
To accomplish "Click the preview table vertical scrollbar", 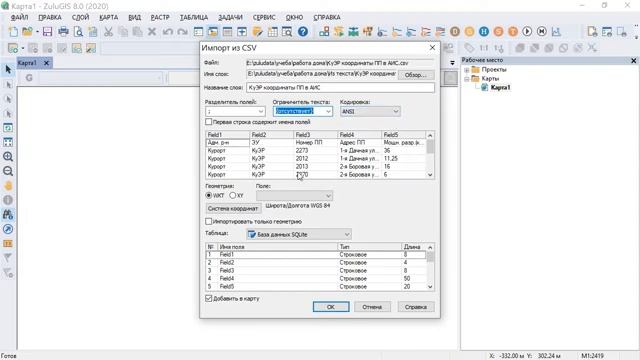I will click(x=430, y=155).
